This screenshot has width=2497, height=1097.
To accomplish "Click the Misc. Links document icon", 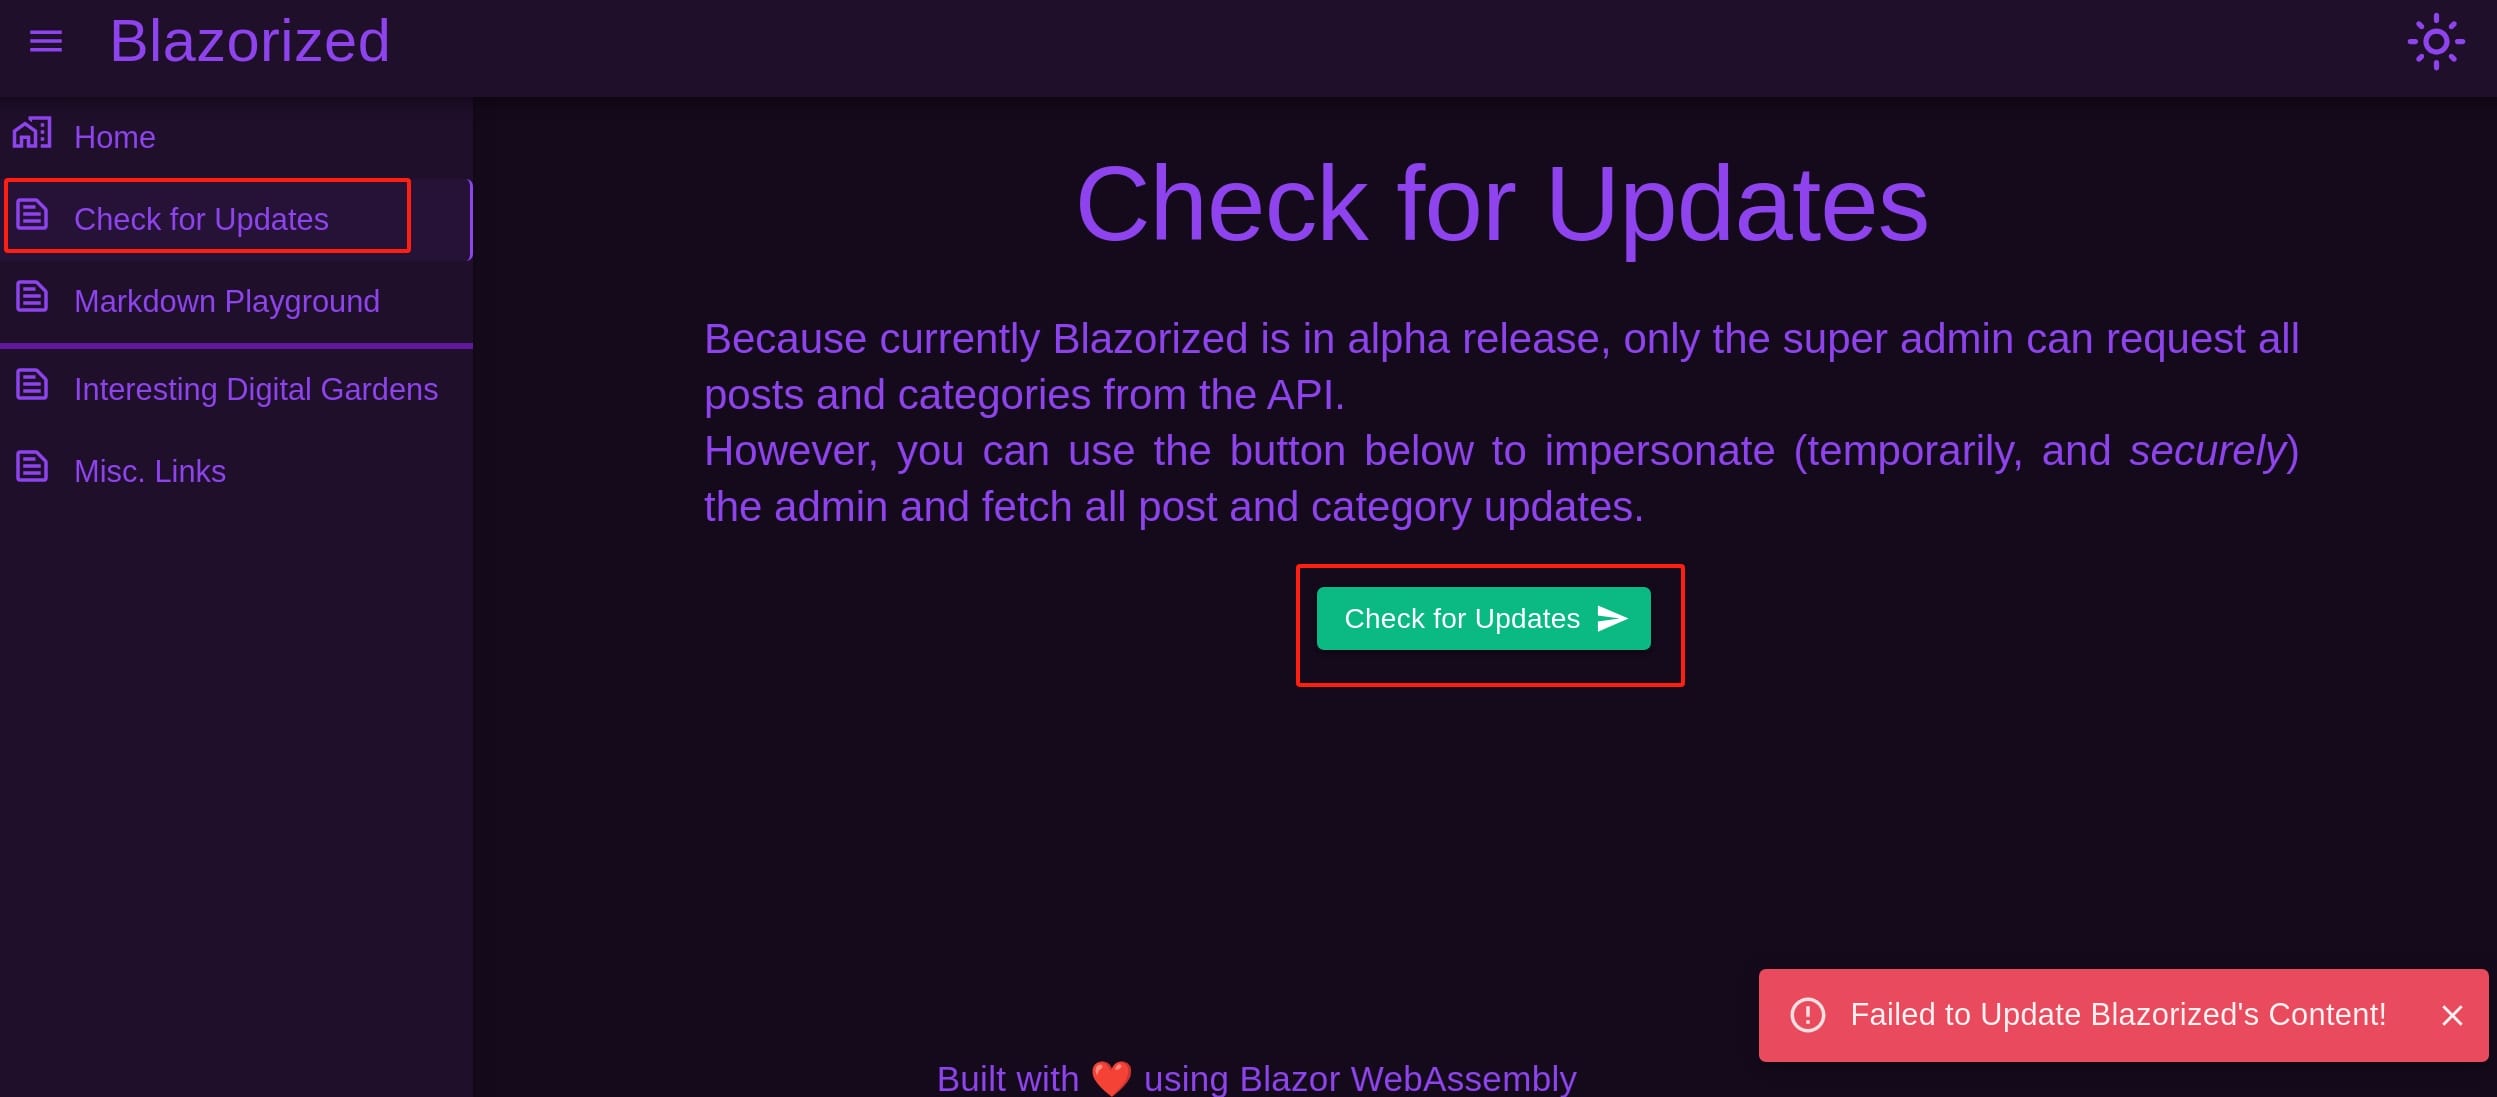I will (x=32, y=467).
